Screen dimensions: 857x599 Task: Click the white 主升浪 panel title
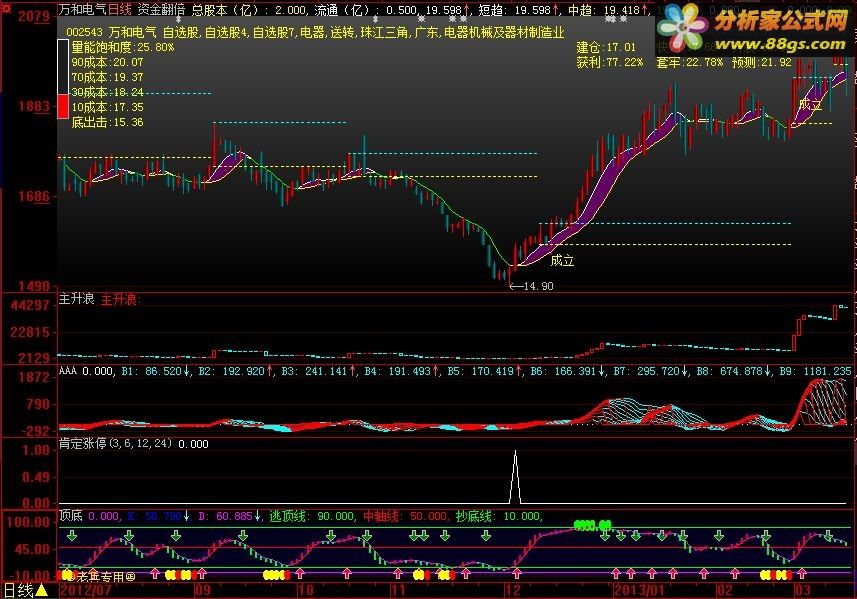point(77,298)
